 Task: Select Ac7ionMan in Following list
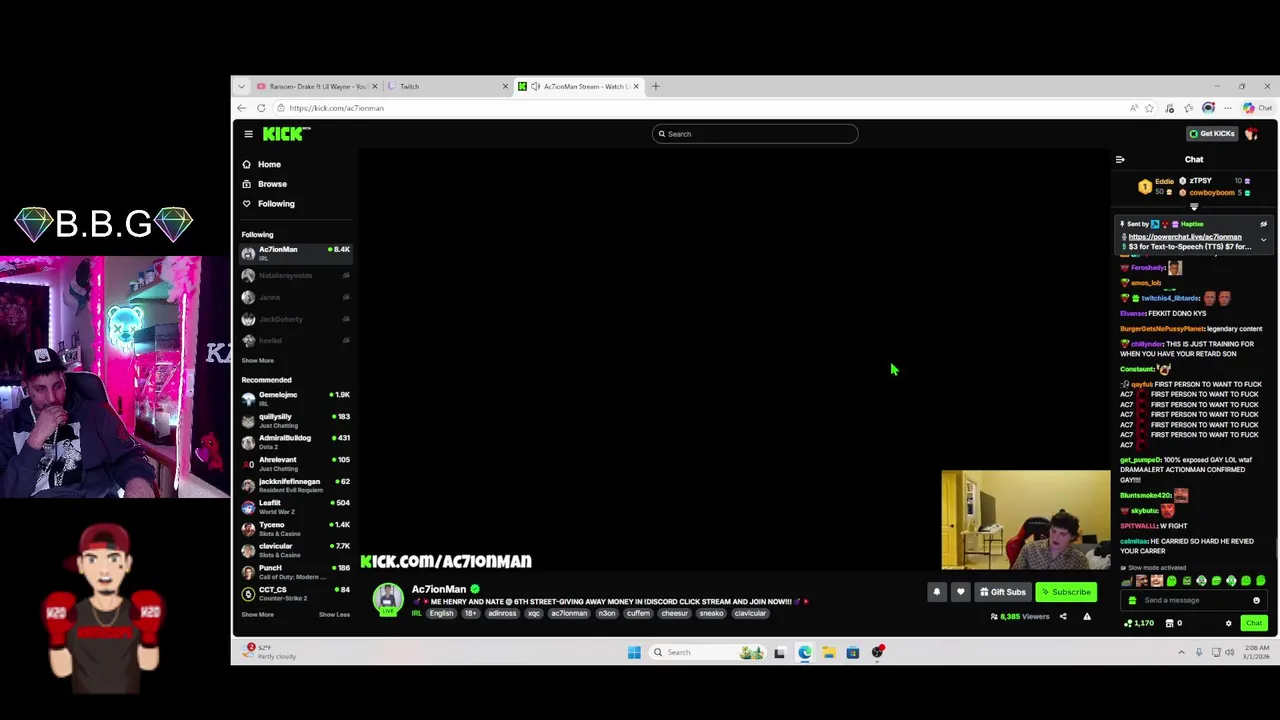pyautogui.click(x=295, y=253)
